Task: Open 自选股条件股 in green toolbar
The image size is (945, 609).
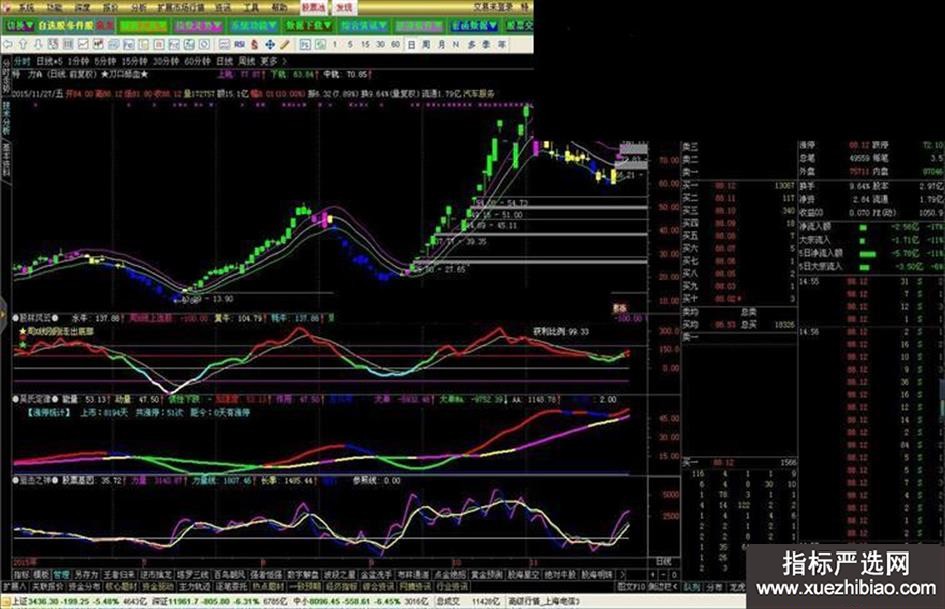Action: pos(65,25)
